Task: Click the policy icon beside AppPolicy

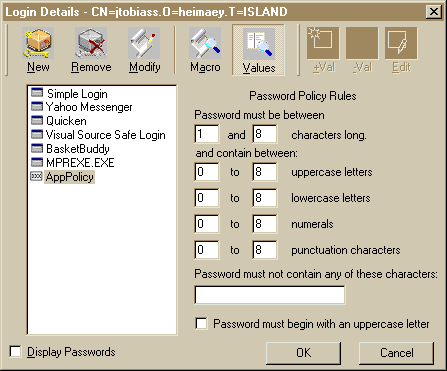Action: pyautogui.click(x=37, y=176)
